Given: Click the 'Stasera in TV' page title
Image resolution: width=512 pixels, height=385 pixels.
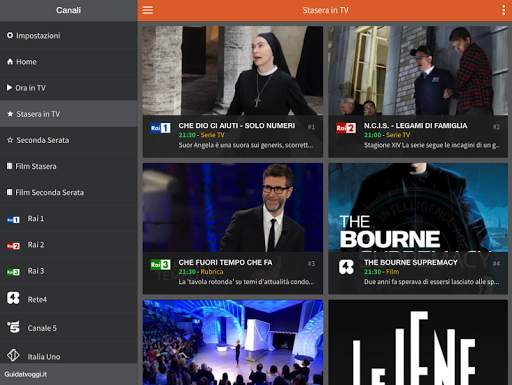Looking at the screenshot, I should [x=325, y=10].
